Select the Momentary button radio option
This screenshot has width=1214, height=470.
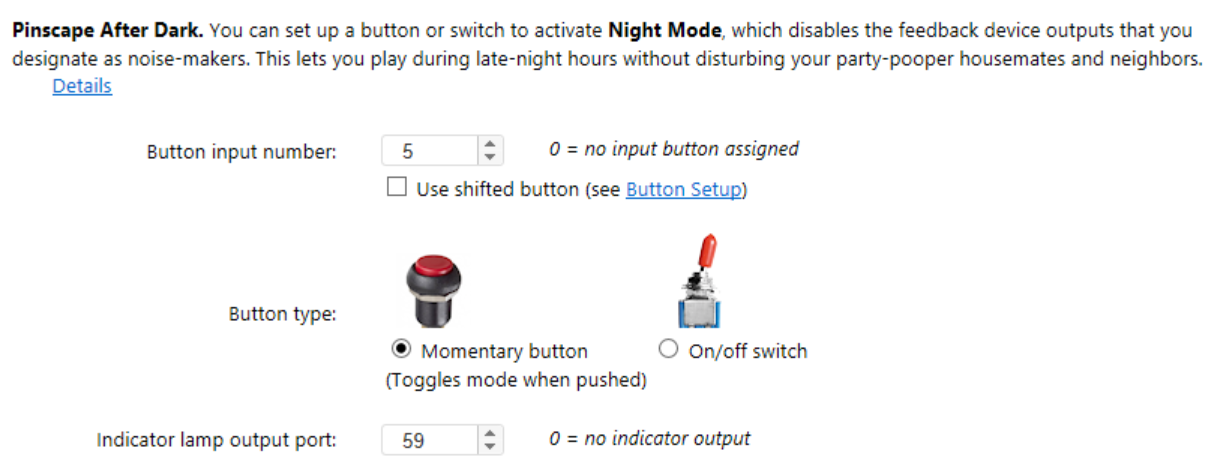point(401,350)
